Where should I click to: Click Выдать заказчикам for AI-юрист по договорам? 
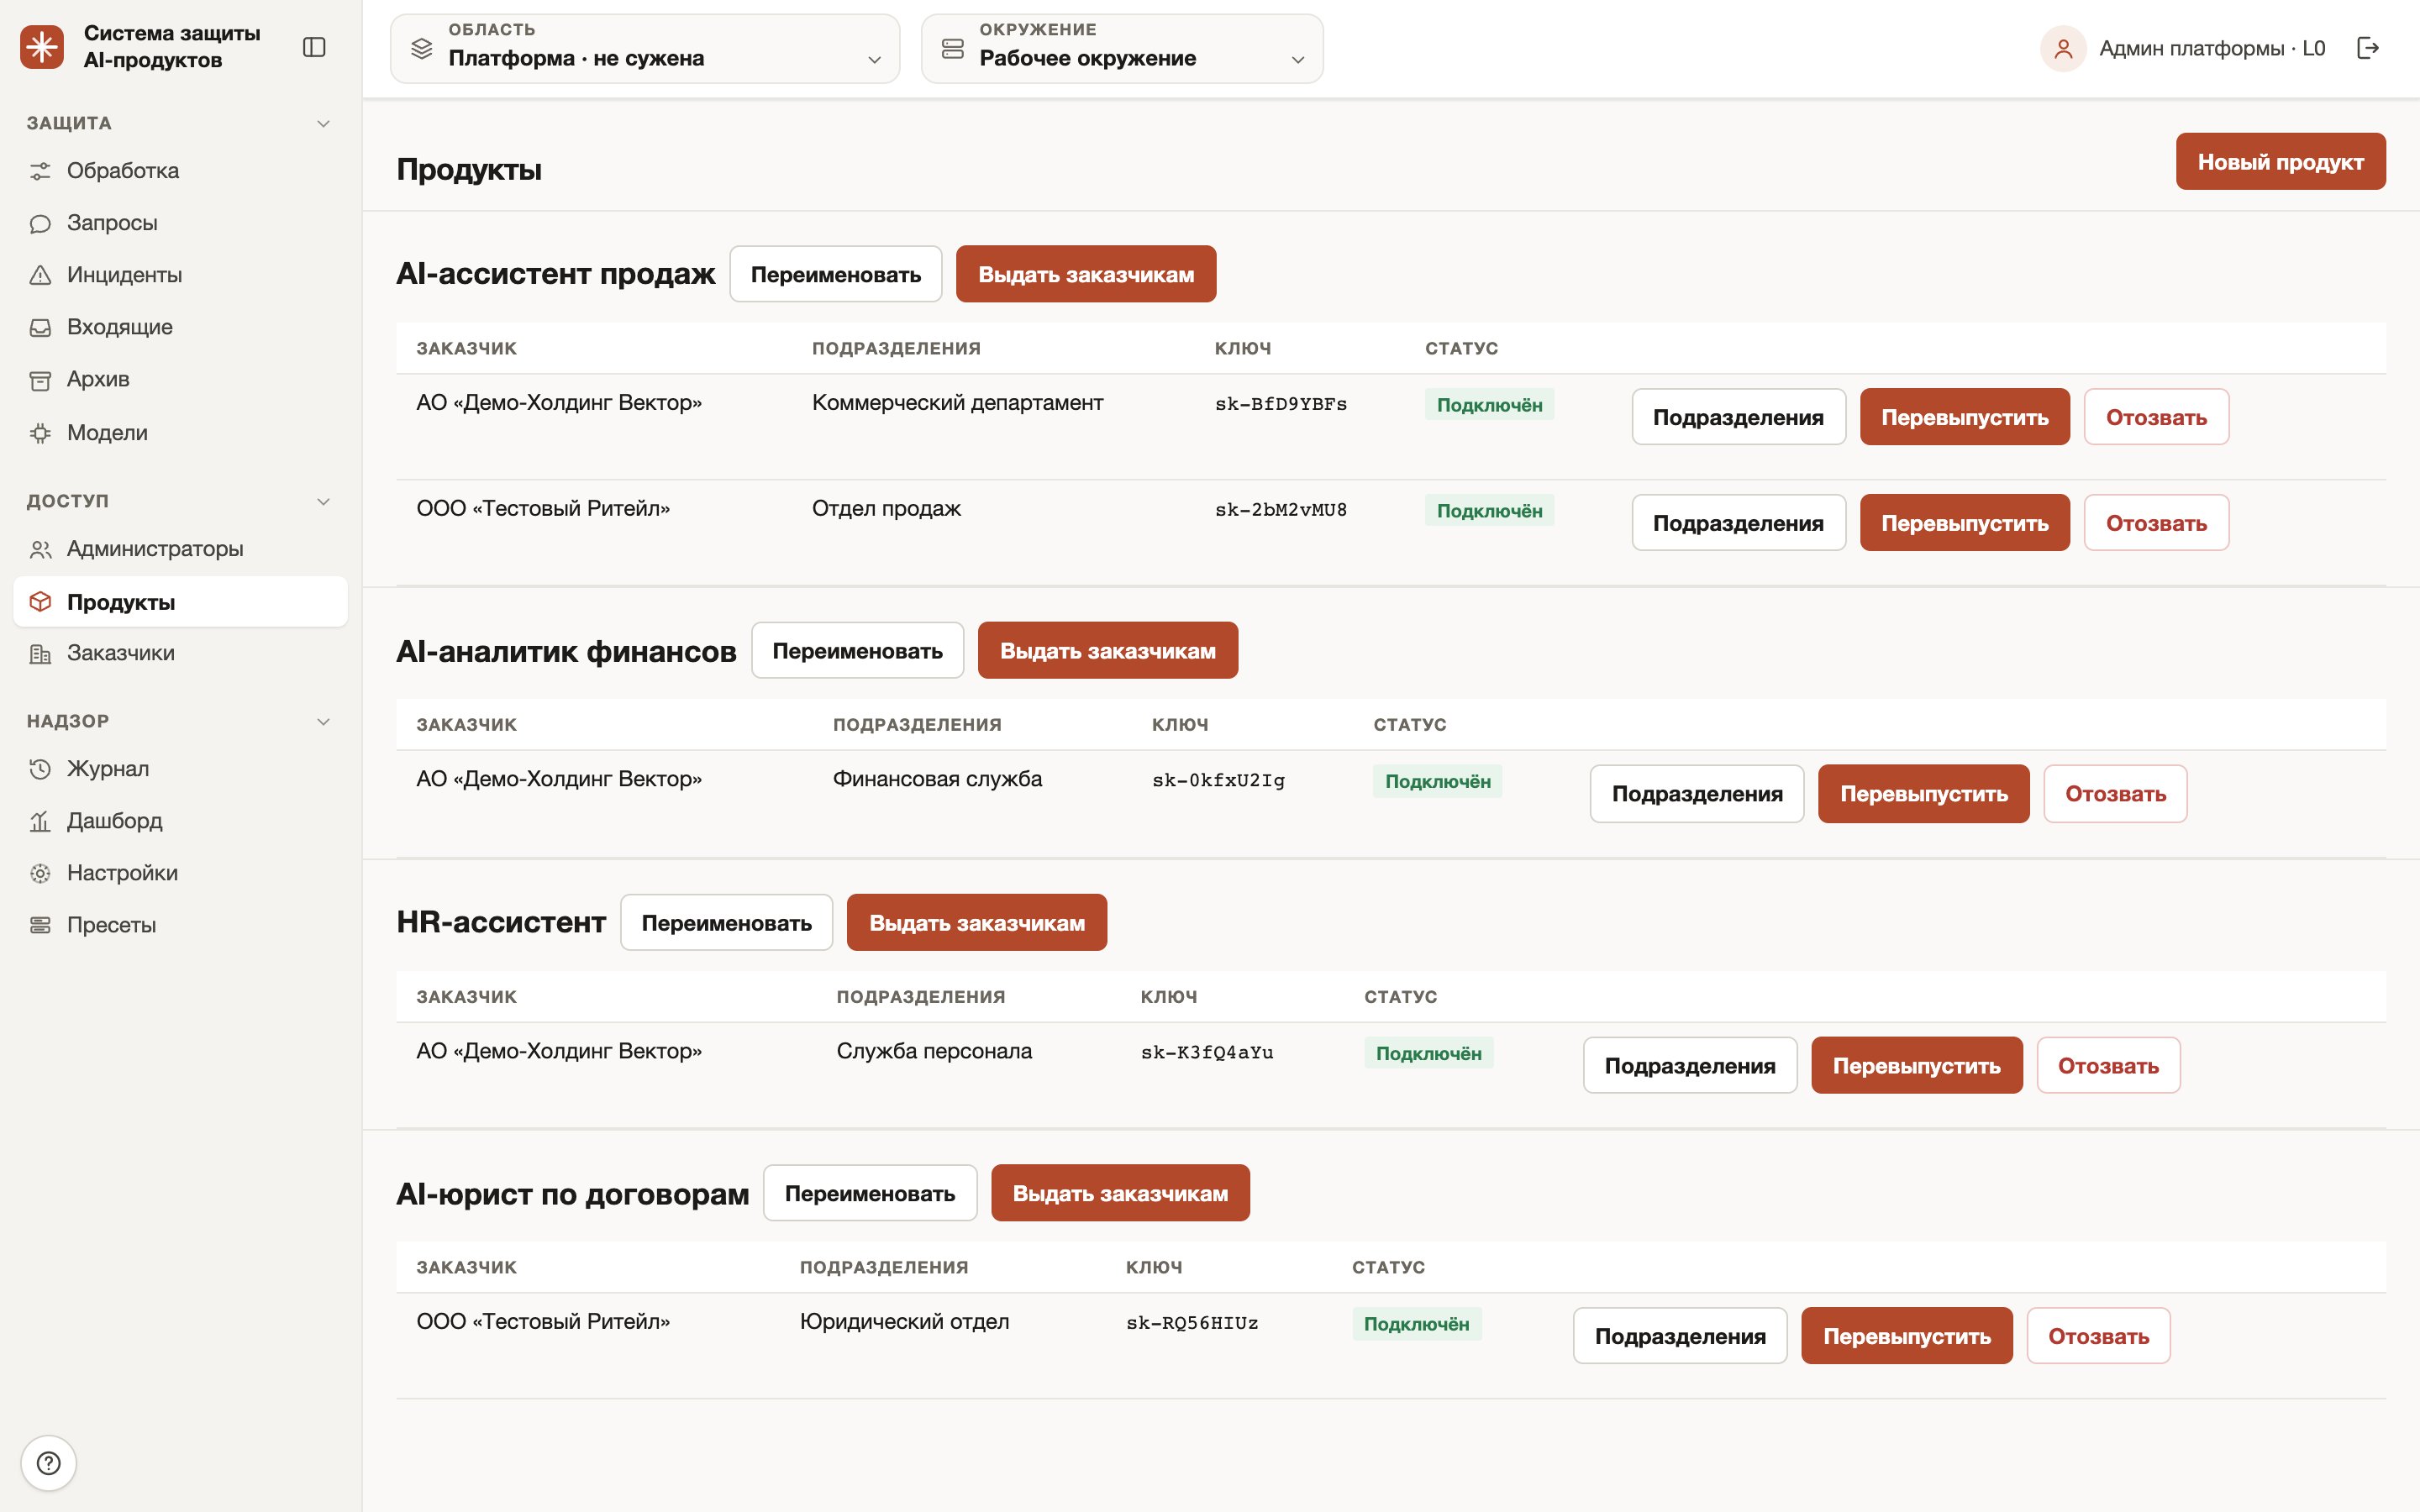(1120, 1193)
